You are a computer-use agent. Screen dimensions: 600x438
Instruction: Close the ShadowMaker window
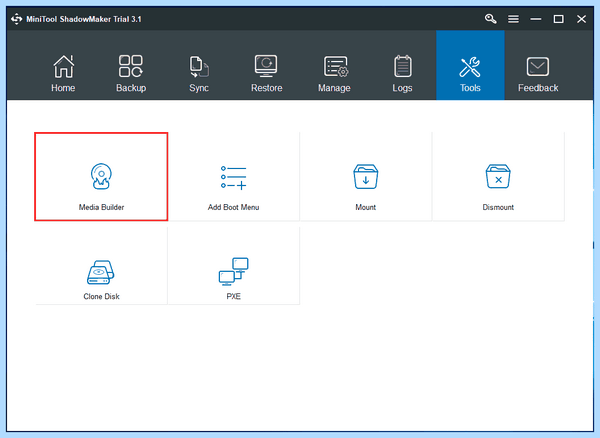coord(581,19)
